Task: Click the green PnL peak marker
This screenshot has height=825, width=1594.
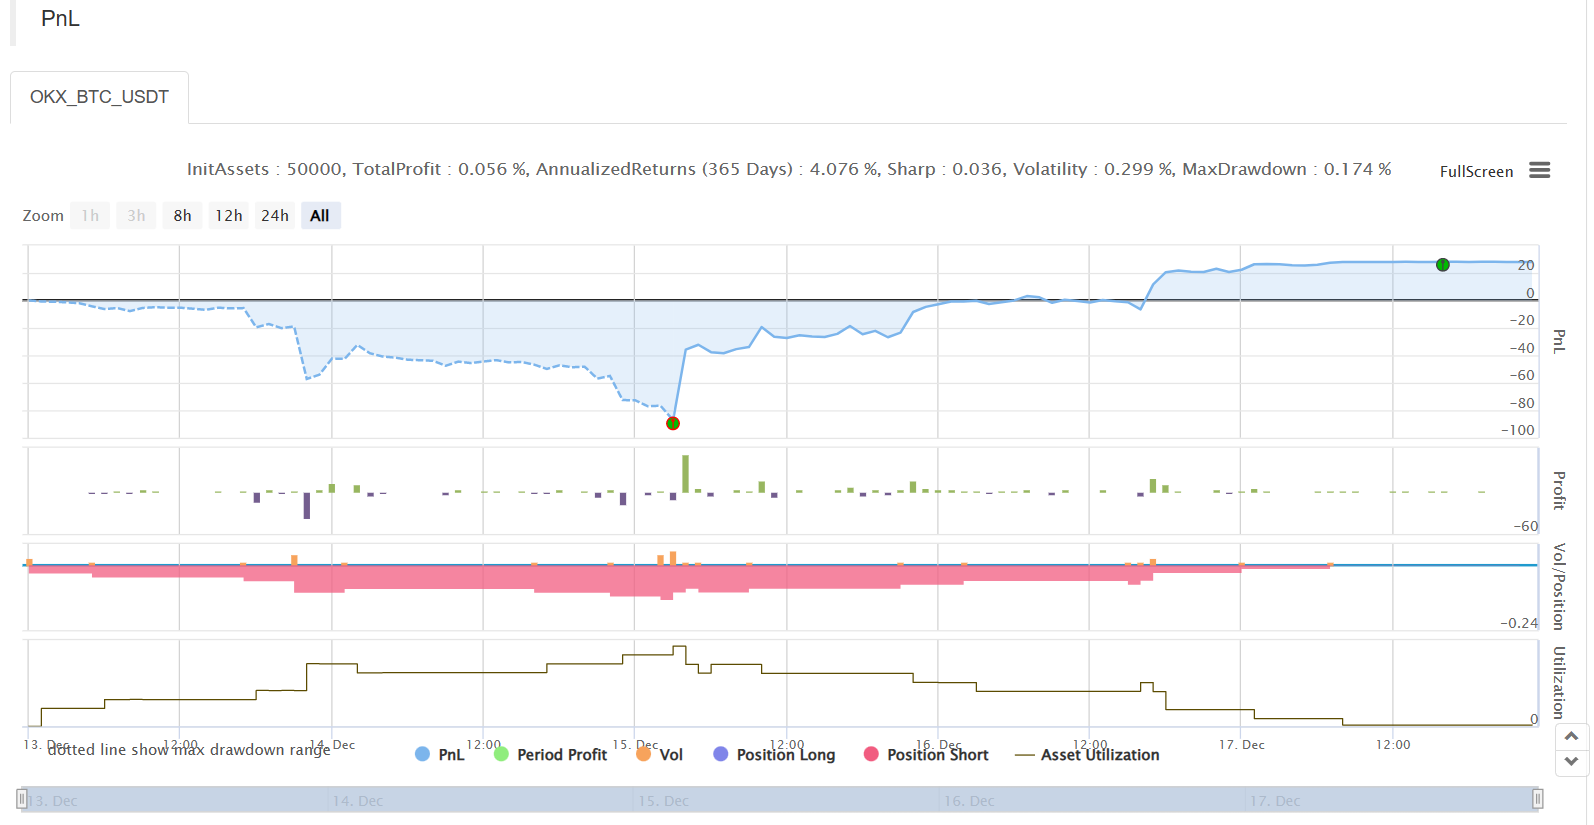Action: (x=1442, y=265)
